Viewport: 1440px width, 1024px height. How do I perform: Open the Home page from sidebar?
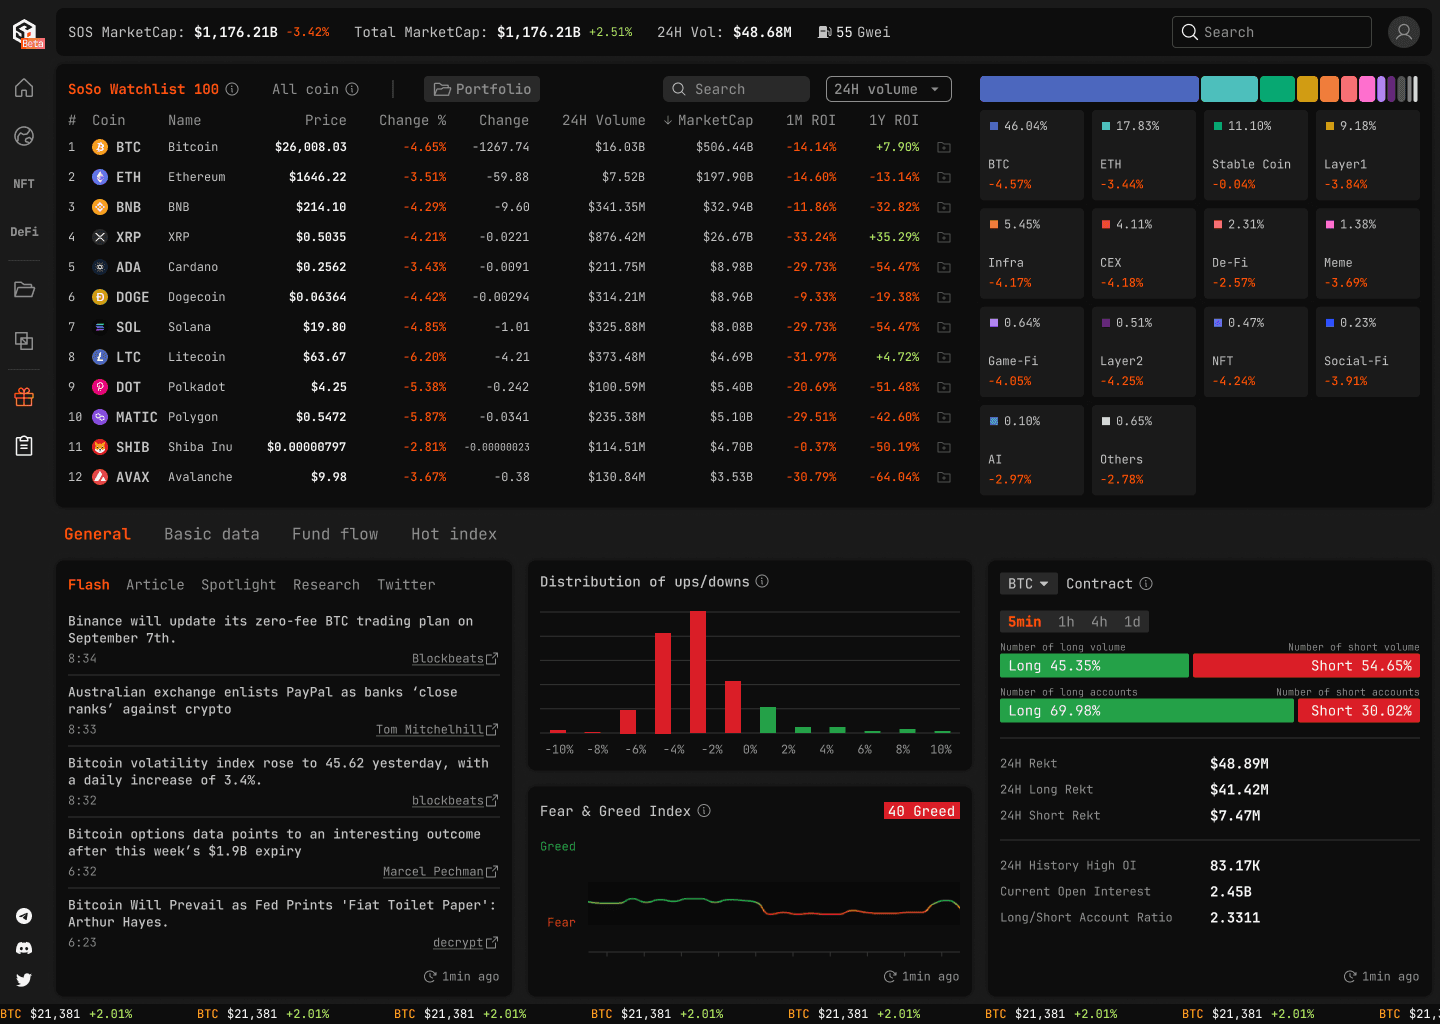pyautogui.click(x=24, y=88)
